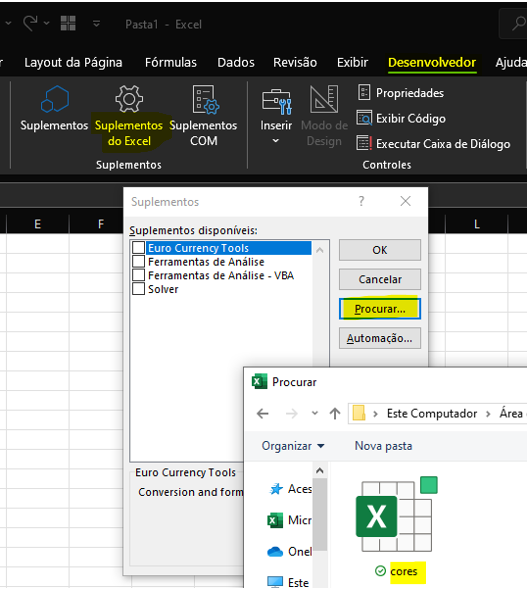The width and height of the screenshot is (527, 590).
Task: Select the cores Excel file thumbnail
Action: pos(396,515)
